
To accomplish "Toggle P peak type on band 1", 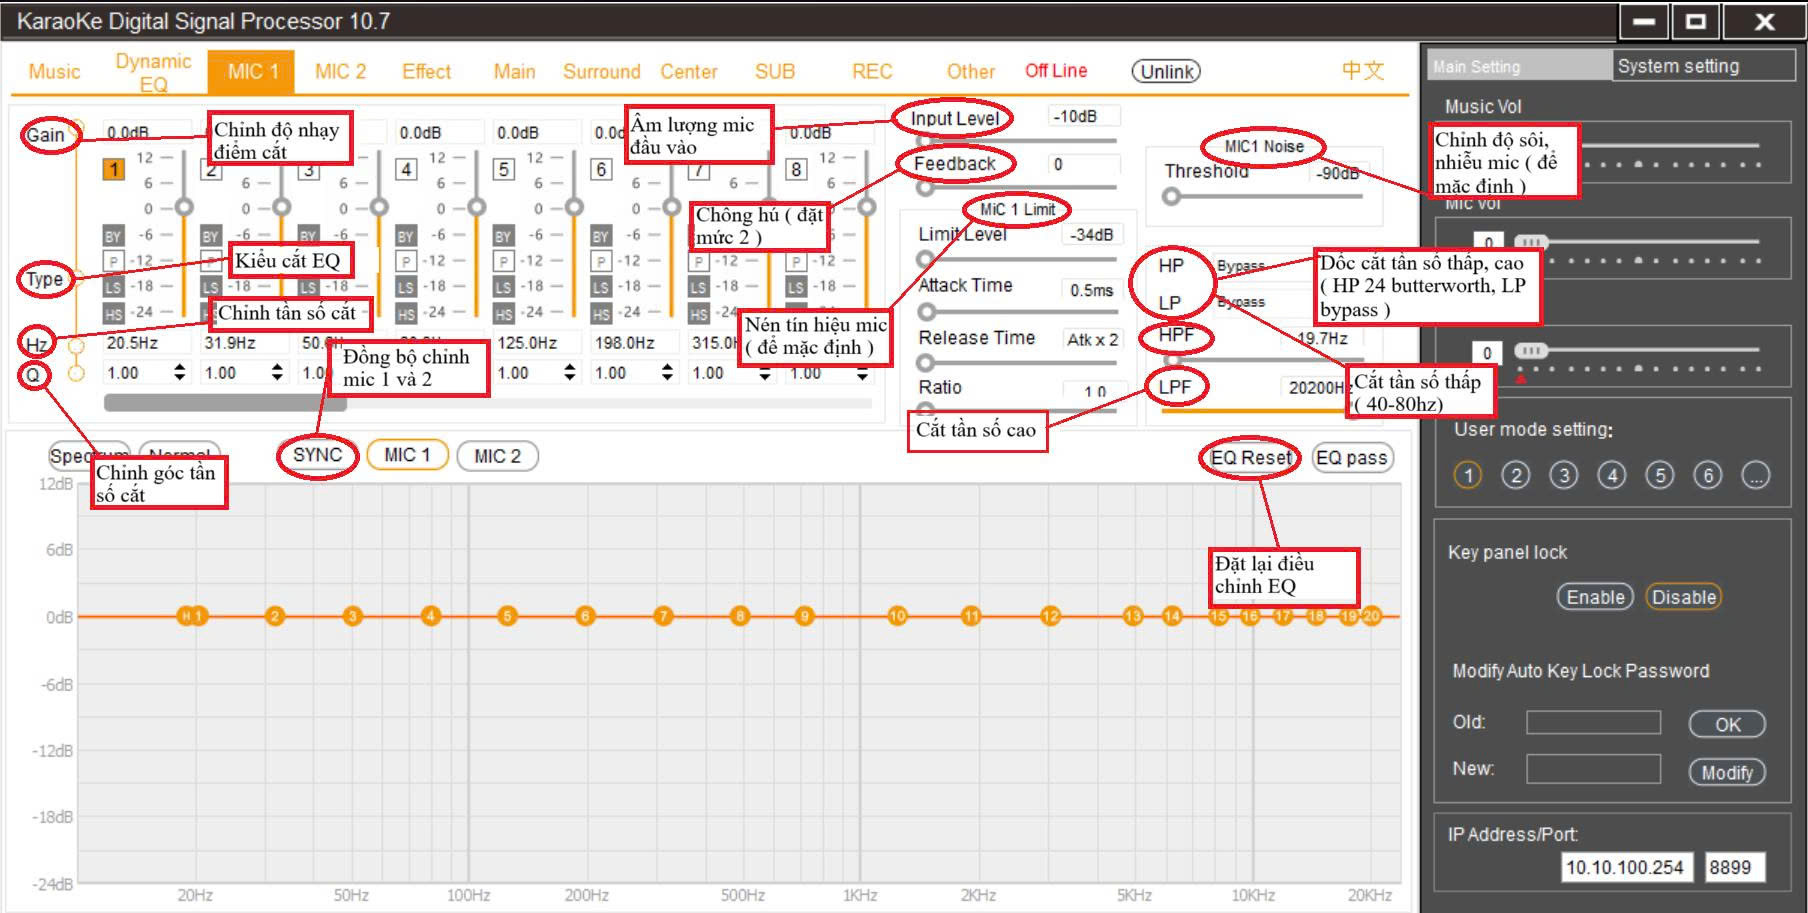I will (x=113, y=262).
